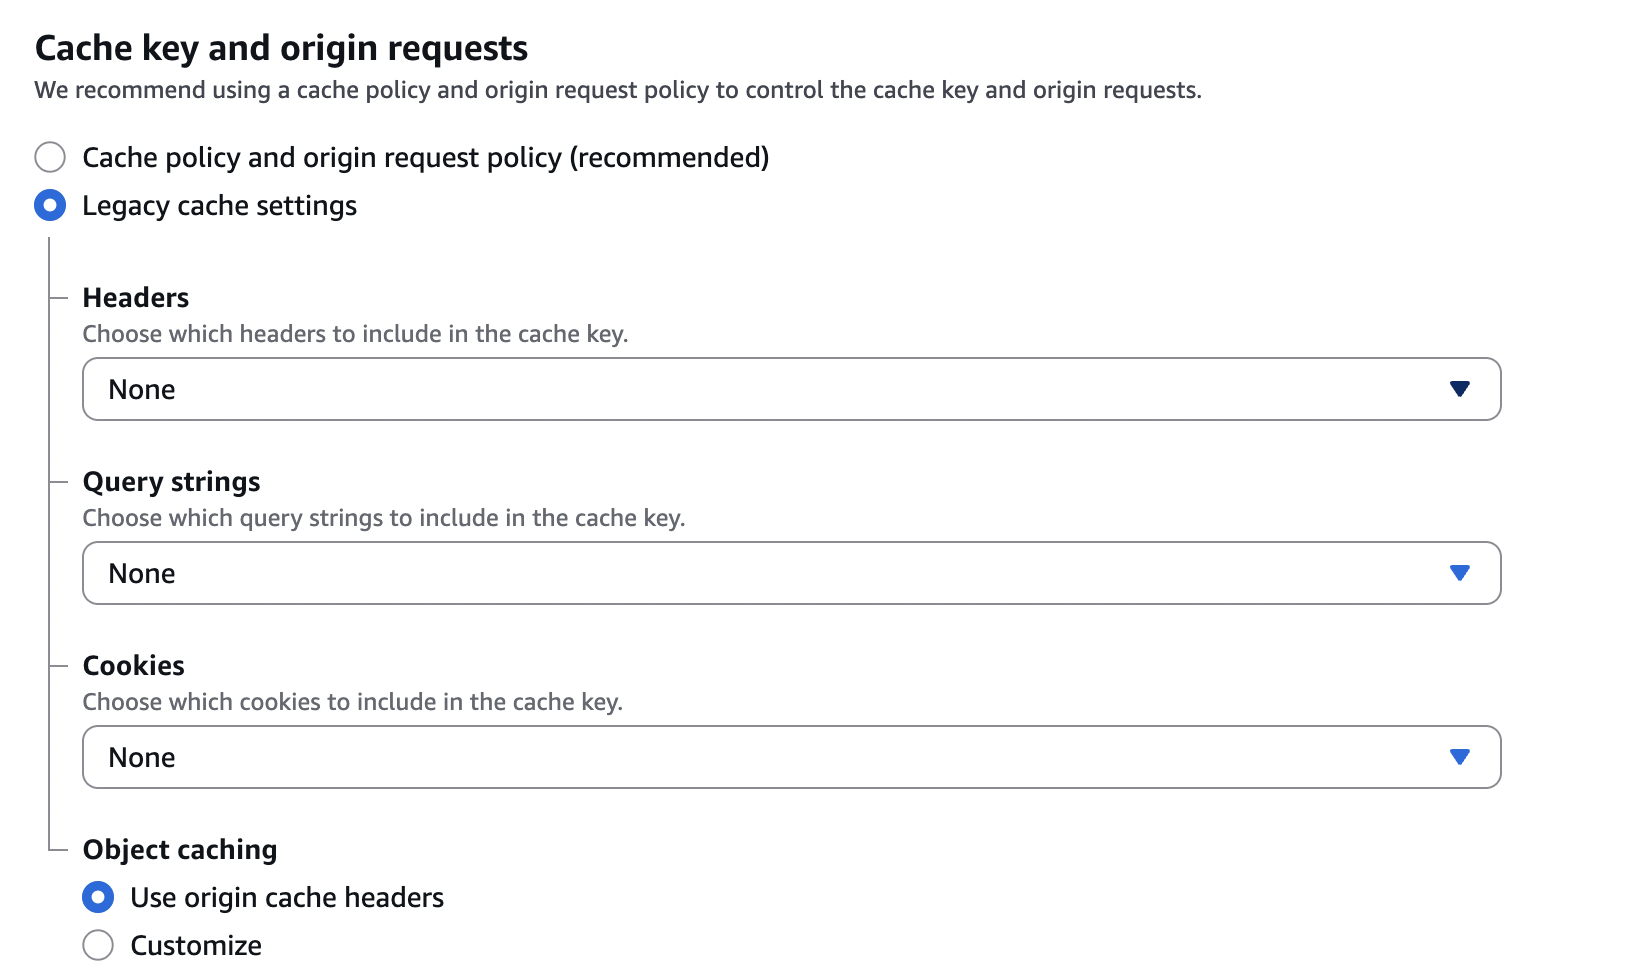Click the Query strings dropdown arrow icon
The height and width of the screenshot is (976, 1638).
click(1459, 573)
